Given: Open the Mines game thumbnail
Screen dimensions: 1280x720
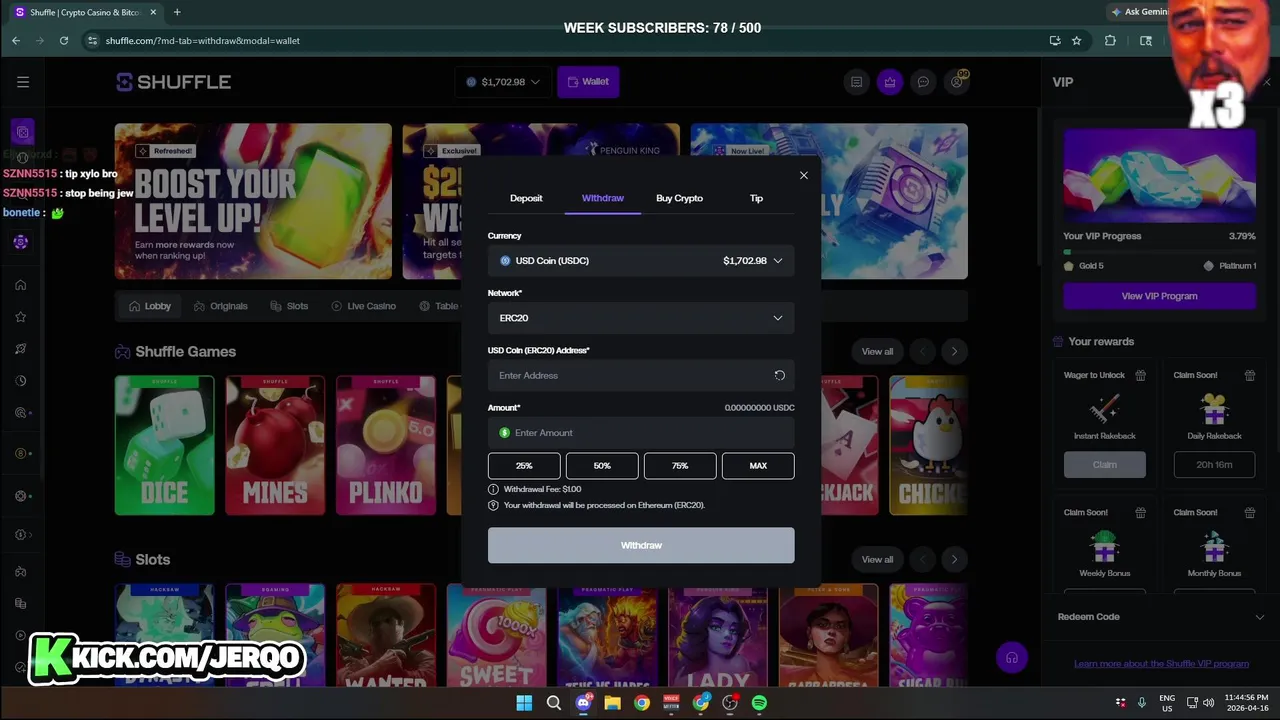Looking at the screenshot, I should tap(275, 445).
